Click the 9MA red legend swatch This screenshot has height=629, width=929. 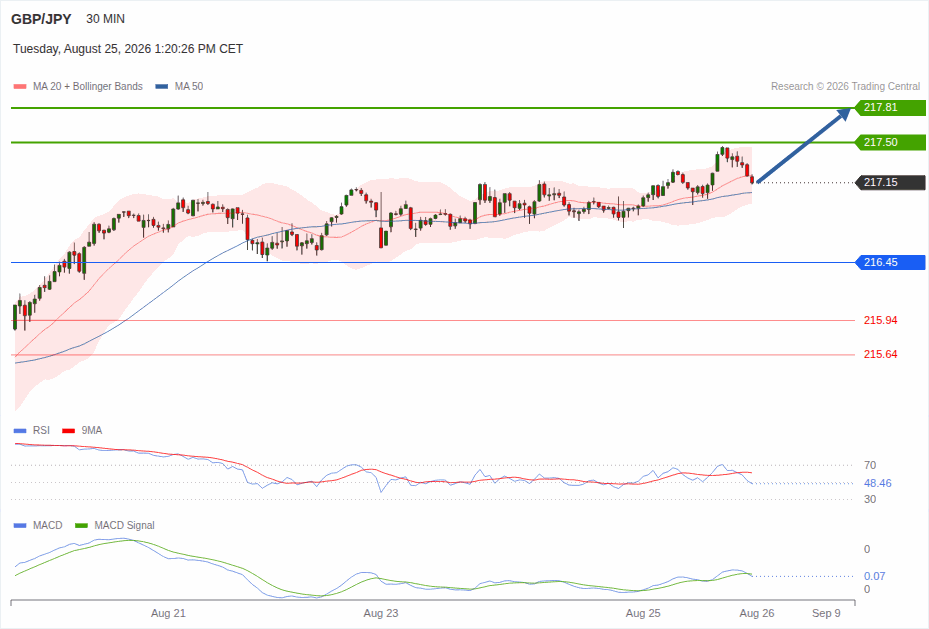69,431
